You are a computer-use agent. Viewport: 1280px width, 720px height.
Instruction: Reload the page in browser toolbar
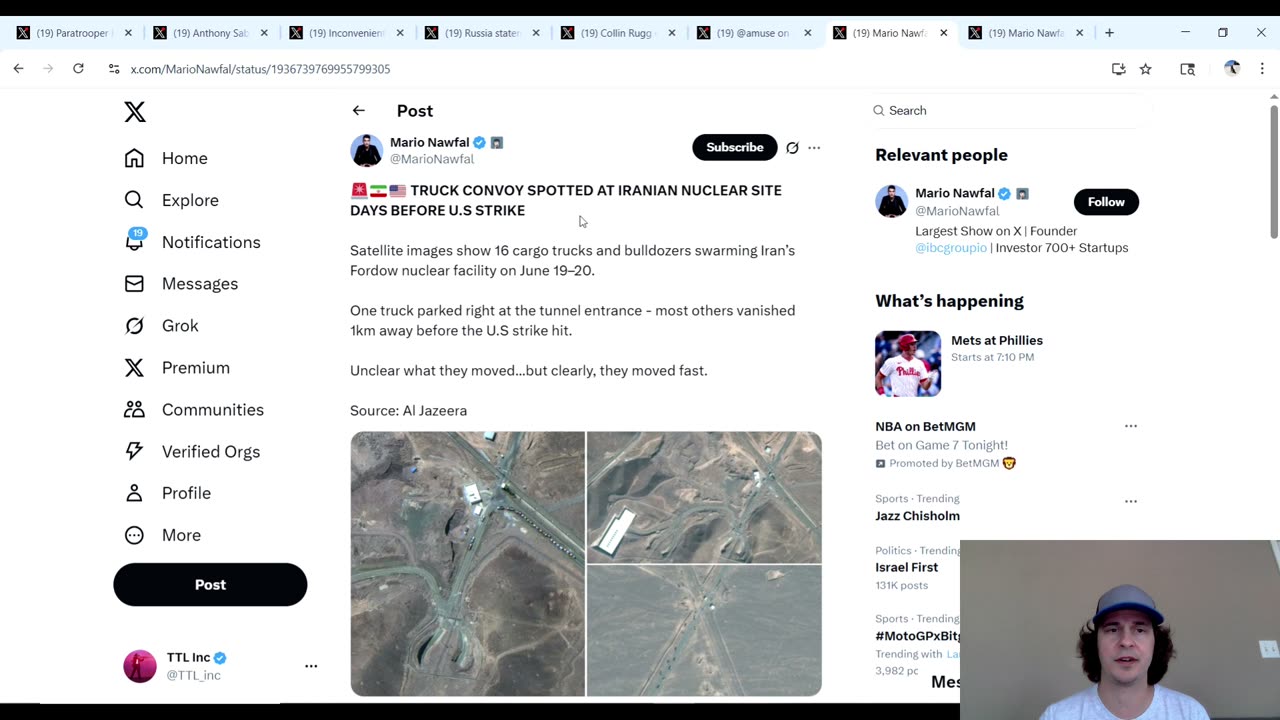[78, 69]
